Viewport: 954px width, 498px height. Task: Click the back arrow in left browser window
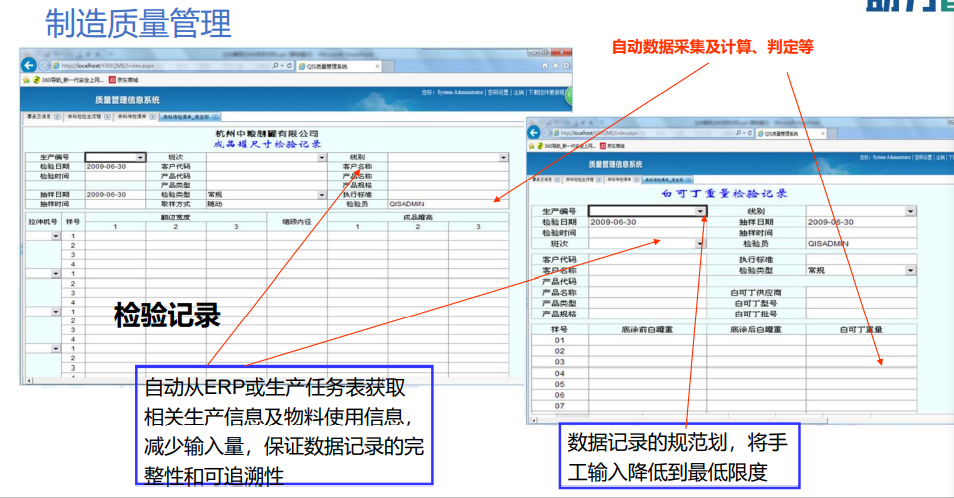30,65
